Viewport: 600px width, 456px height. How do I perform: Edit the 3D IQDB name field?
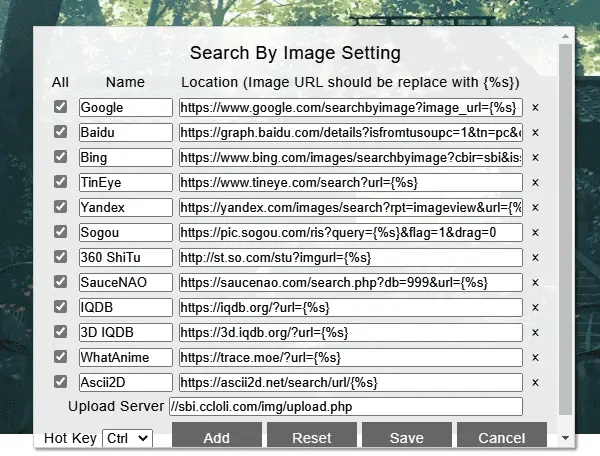[x=126, y=332]
